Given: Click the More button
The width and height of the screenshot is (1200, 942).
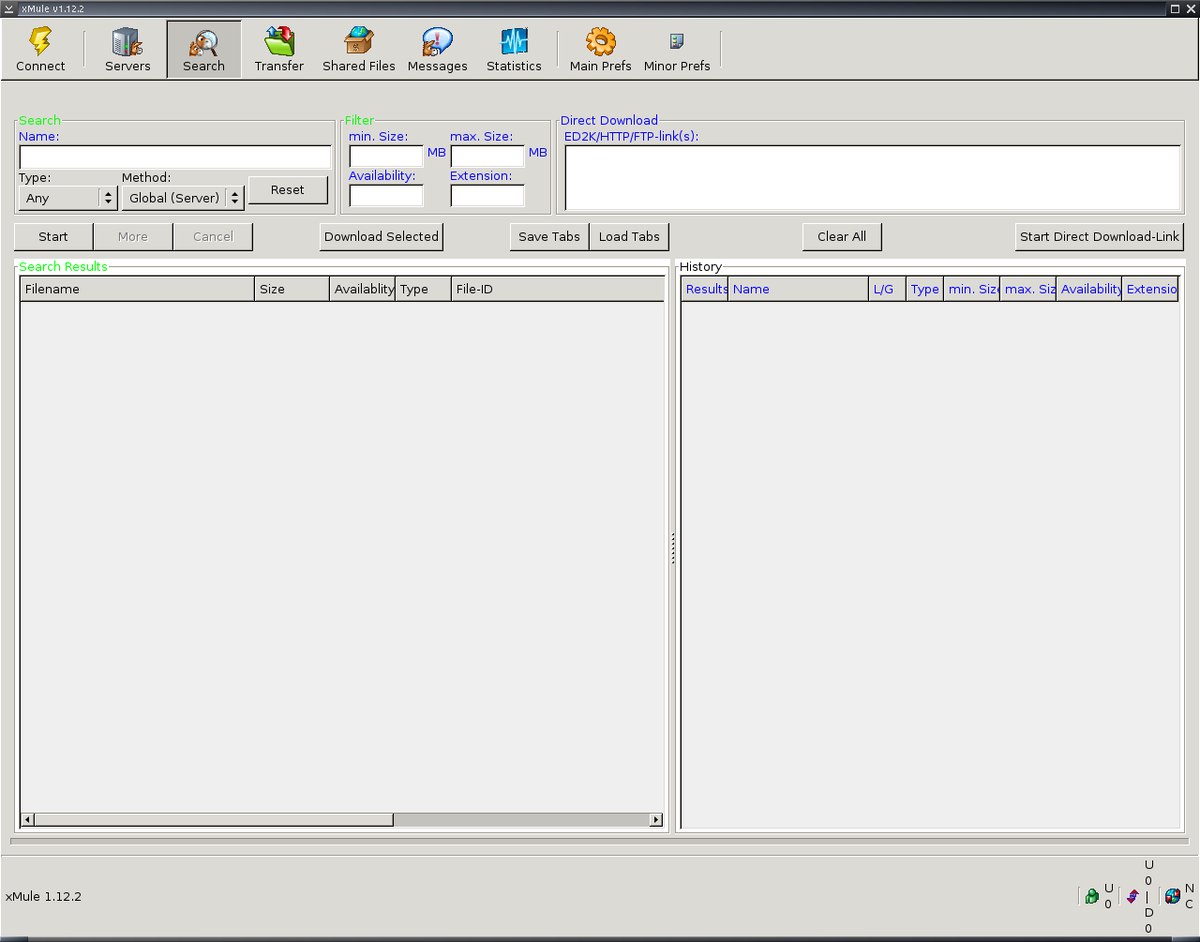Looking at the screenshot, I should [x=133, y=237].
